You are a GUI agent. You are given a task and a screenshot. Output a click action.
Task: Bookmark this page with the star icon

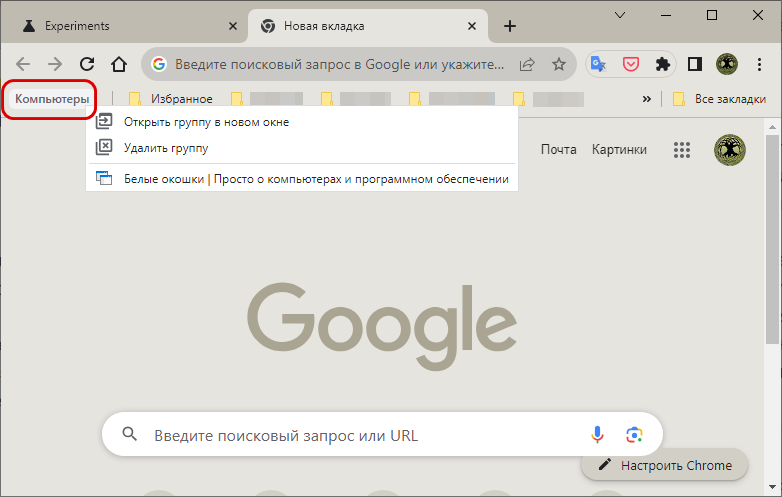pyautogui.click(x=559, y=64)
